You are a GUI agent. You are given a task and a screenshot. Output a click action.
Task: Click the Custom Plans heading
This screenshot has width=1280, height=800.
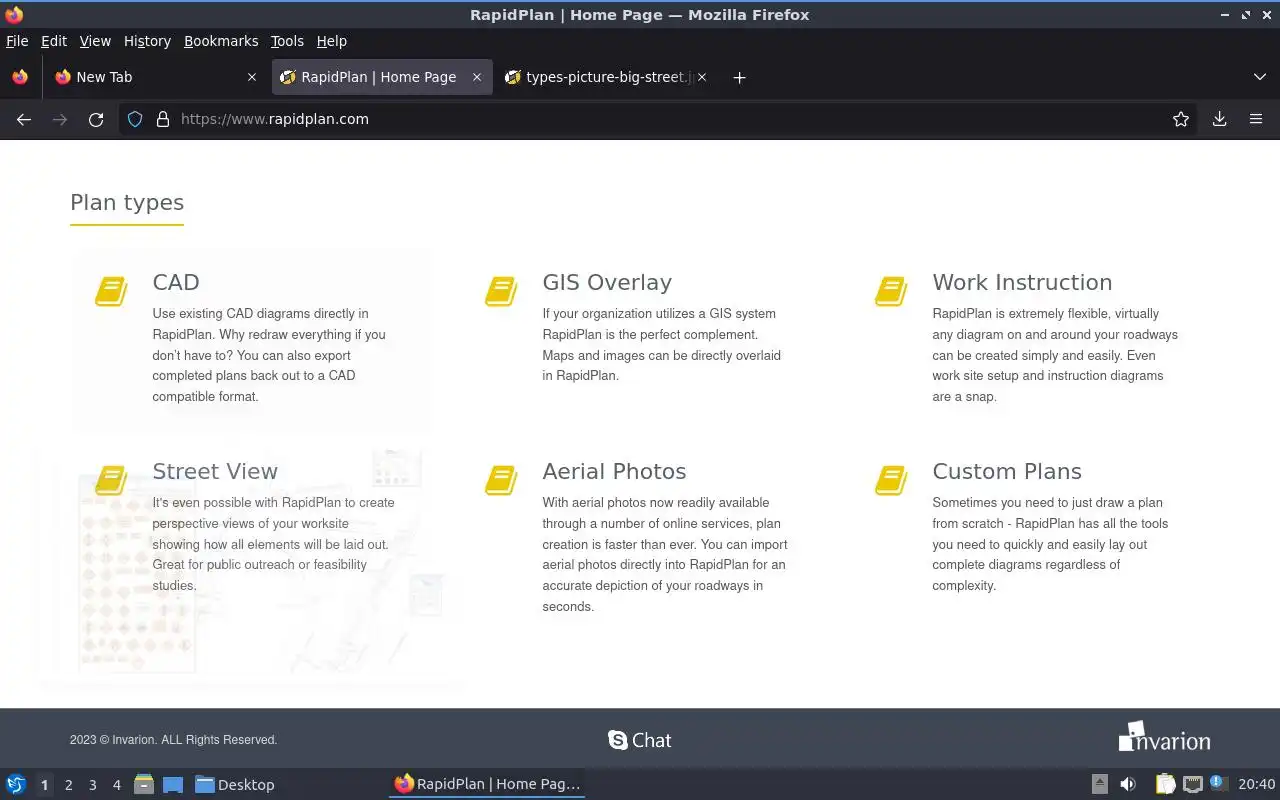coord(1007,471)
